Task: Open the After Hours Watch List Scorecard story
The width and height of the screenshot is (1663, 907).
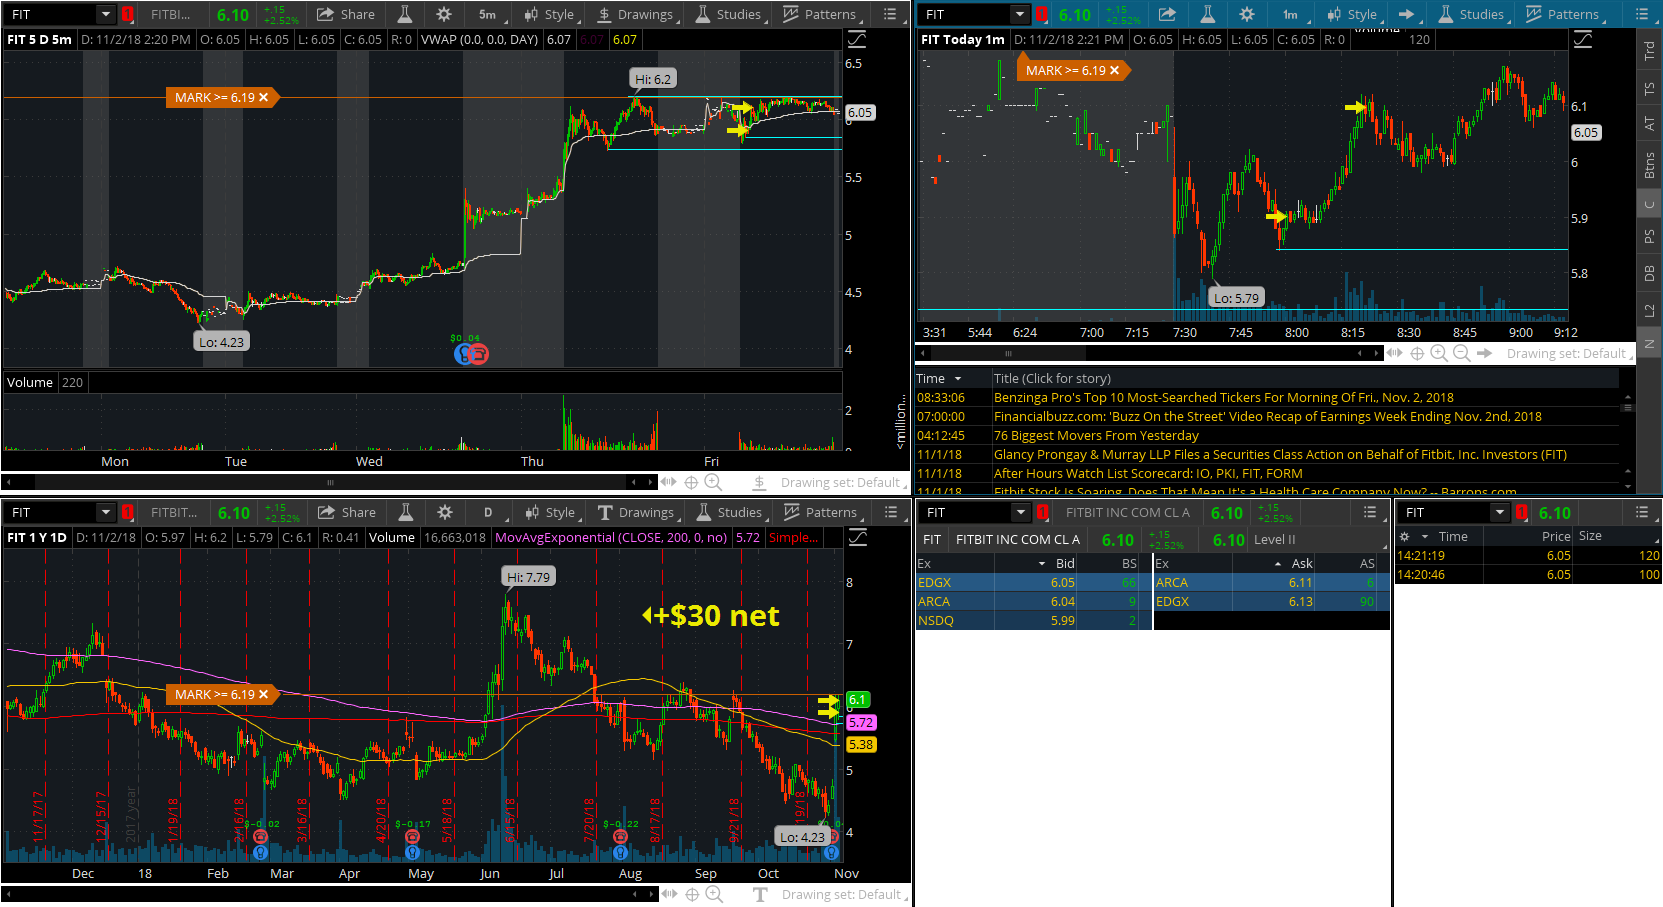Action: tap(1148, 474)
